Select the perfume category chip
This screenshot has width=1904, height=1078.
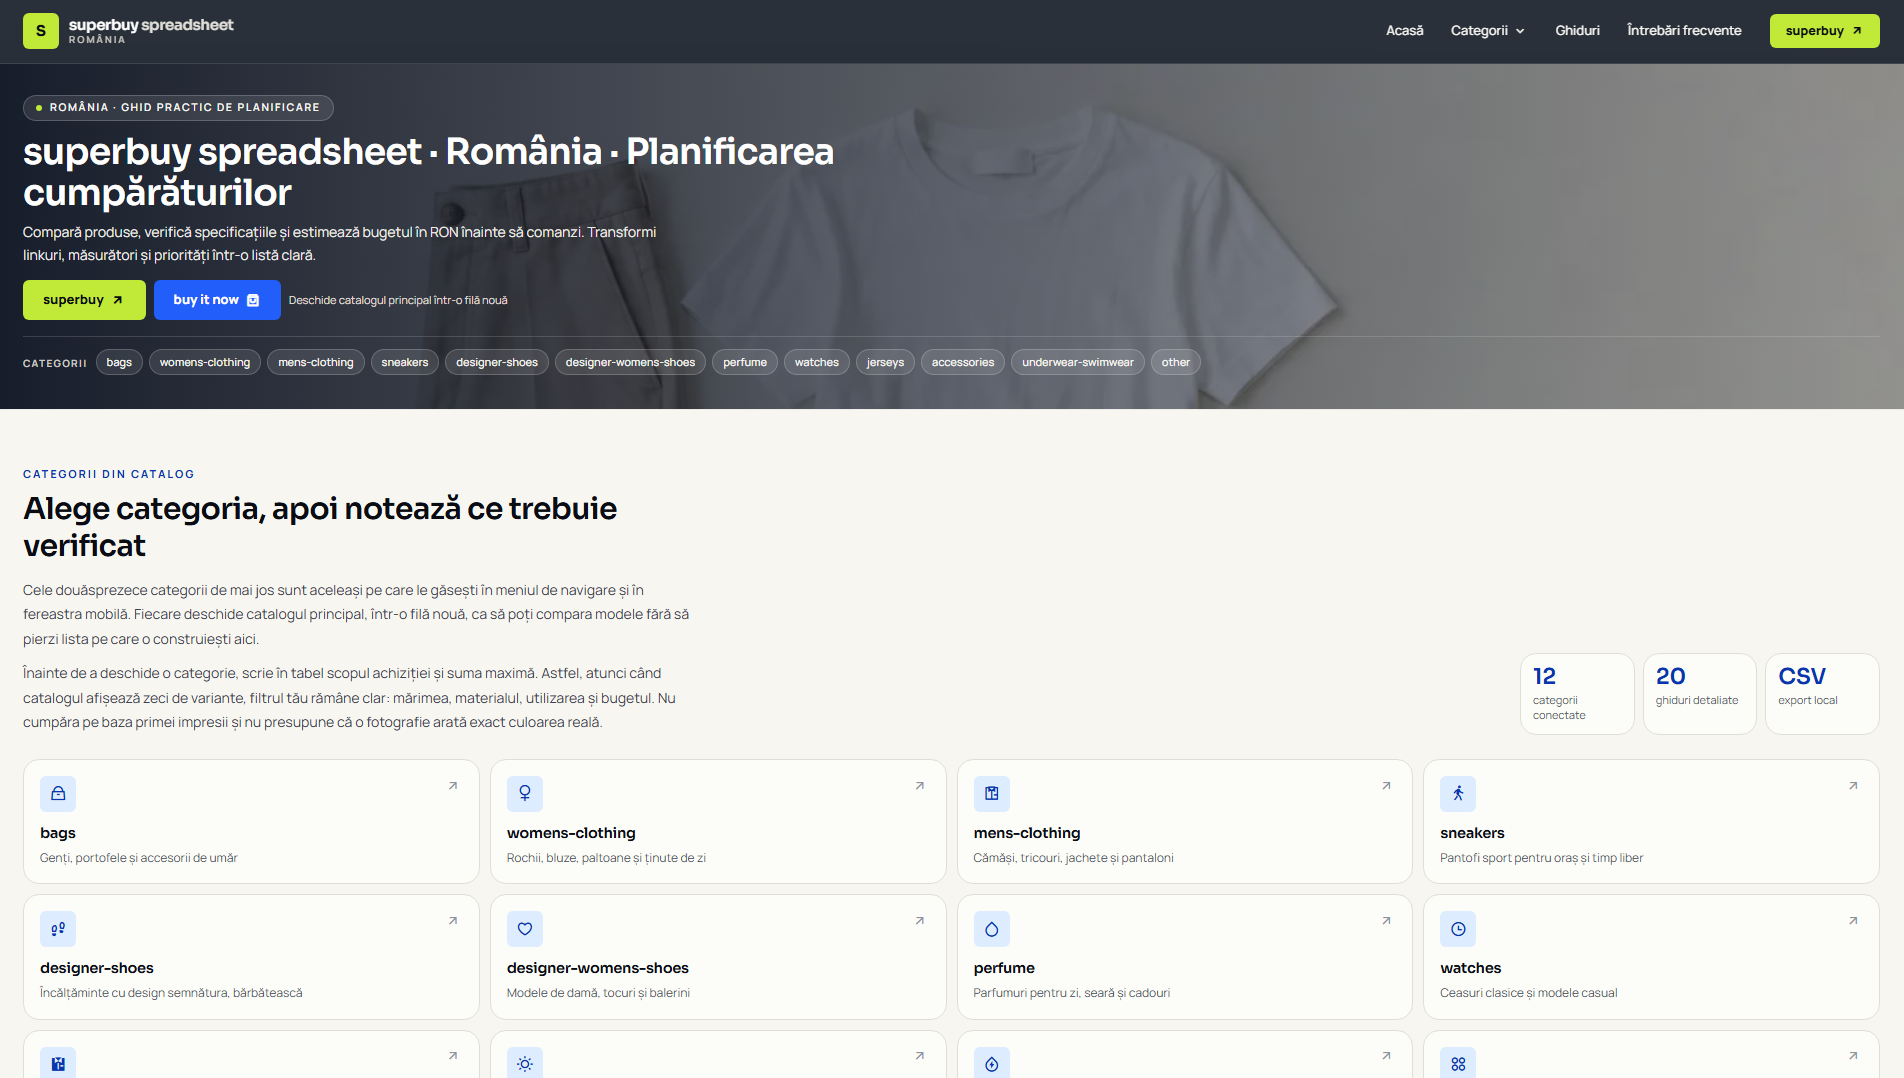pyautogui.click(x=745, y=362)
